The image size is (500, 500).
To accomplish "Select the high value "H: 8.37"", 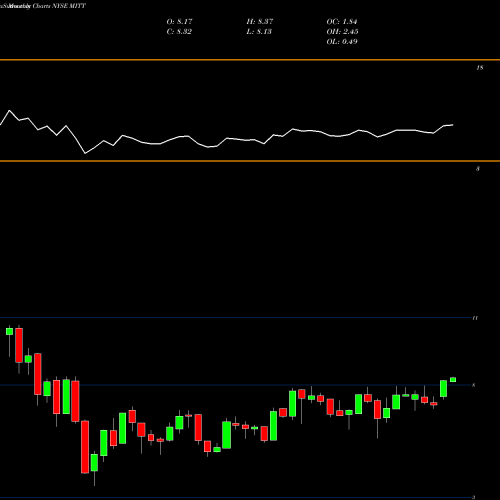I will (x=260, y=22).
